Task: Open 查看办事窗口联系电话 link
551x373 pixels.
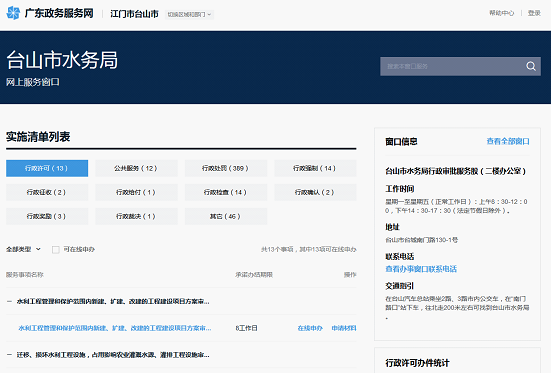Action: point(421,269)
